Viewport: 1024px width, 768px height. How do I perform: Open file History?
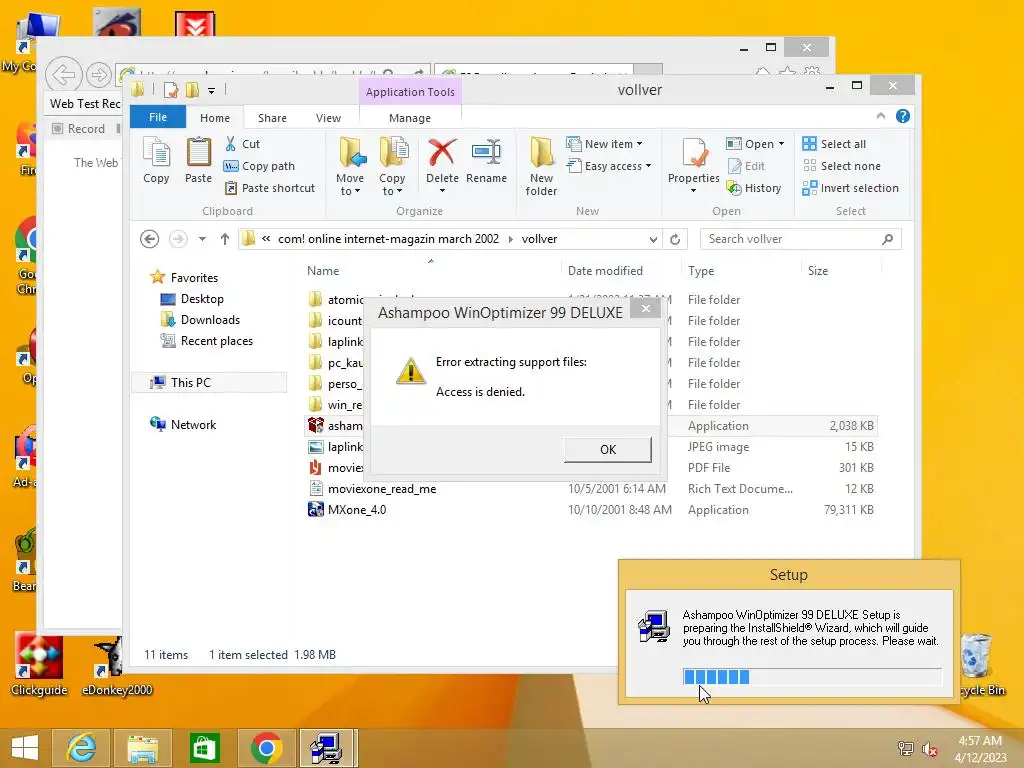[x=754, y=188]
